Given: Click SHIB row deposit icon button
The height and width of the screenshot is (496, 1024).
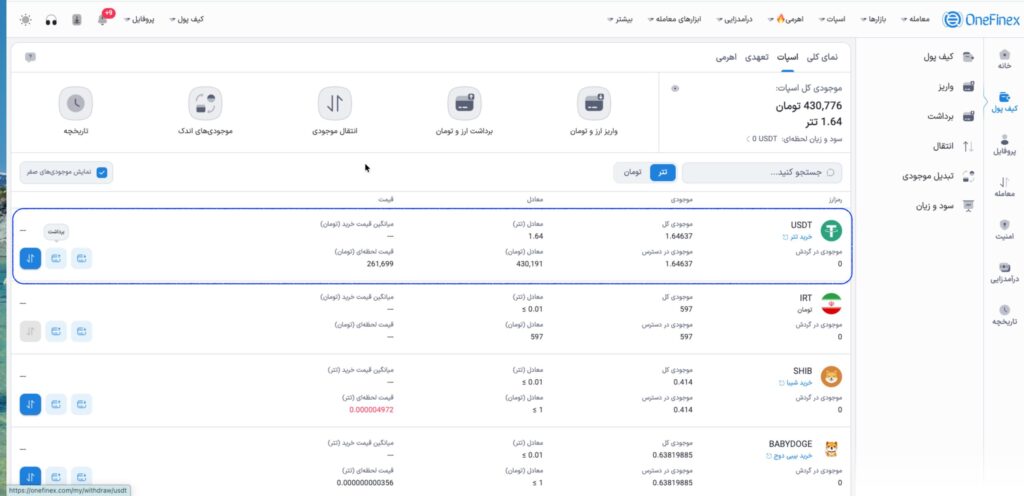Looking at the screenshot, I should pyautogui.click(x=82, y=405).
